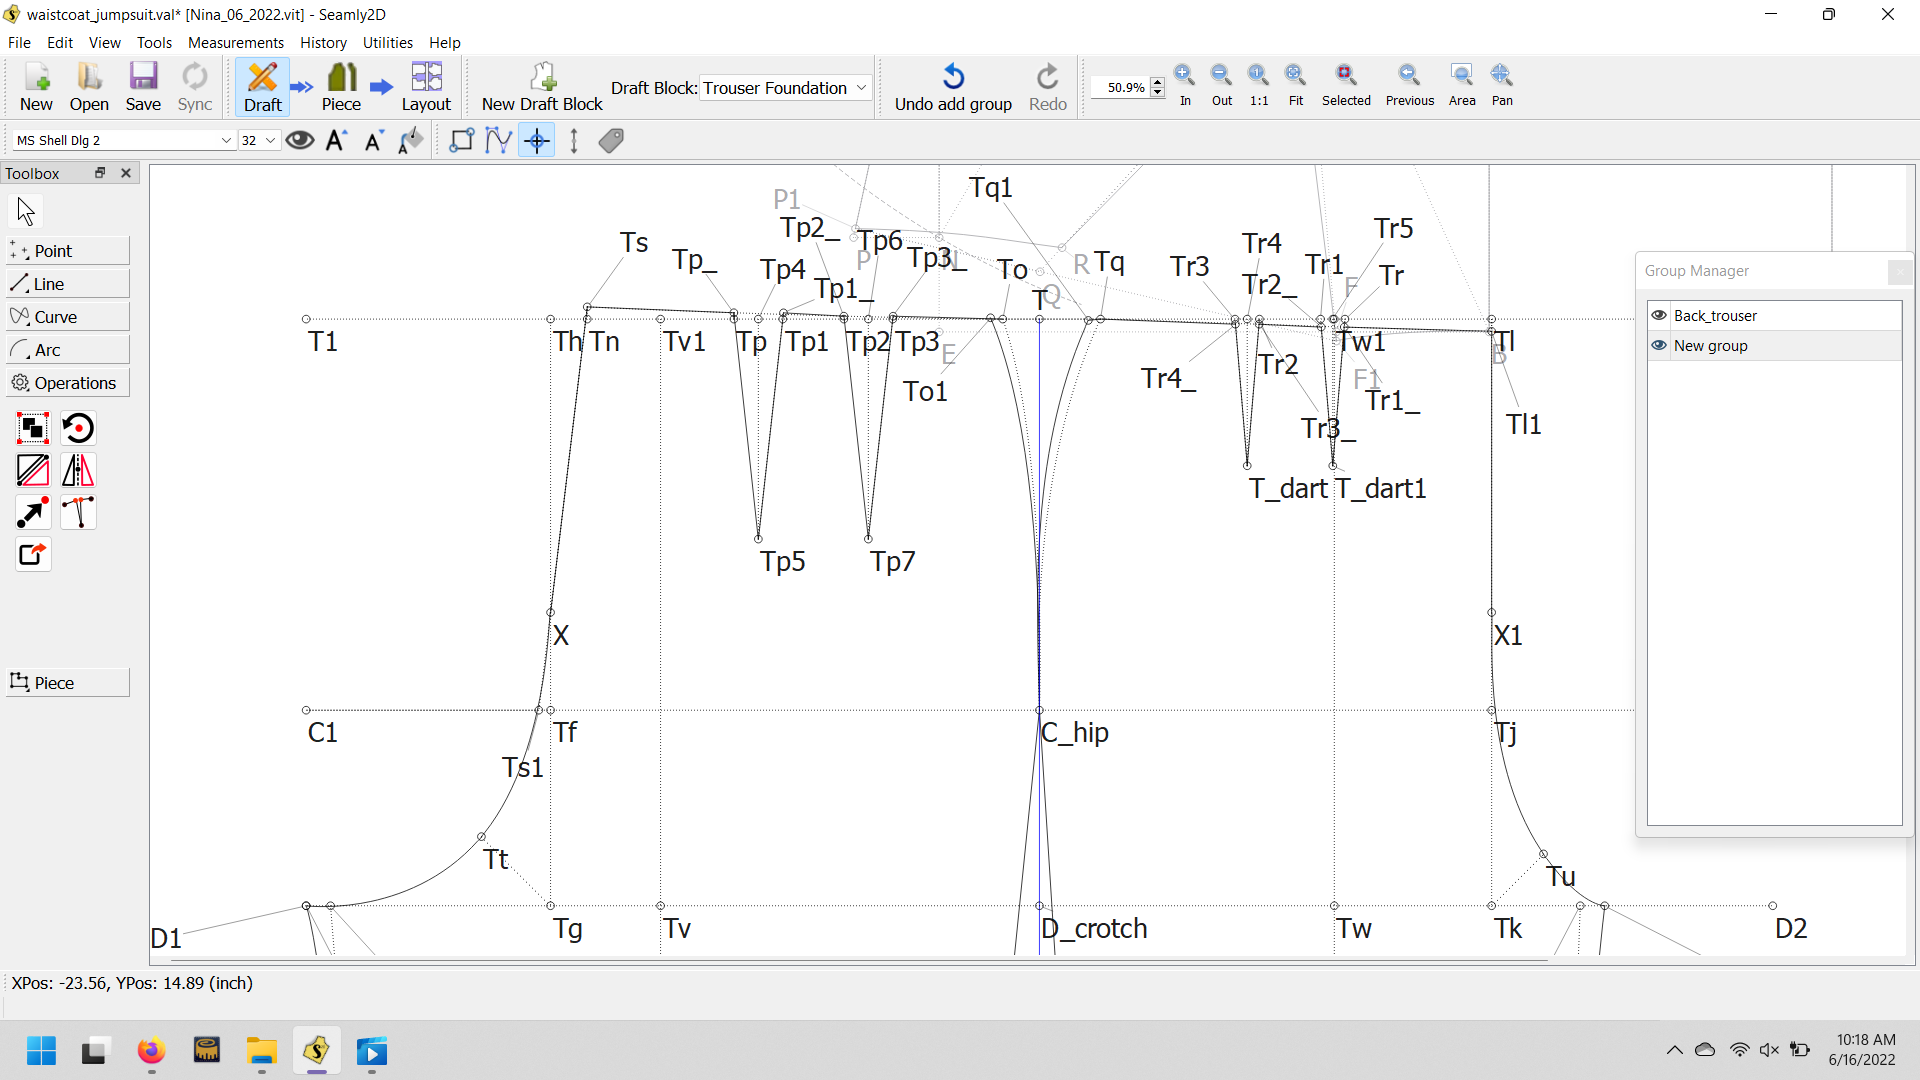
Task: Toggle visibility of New group
Action: [x=1659, y=345]
